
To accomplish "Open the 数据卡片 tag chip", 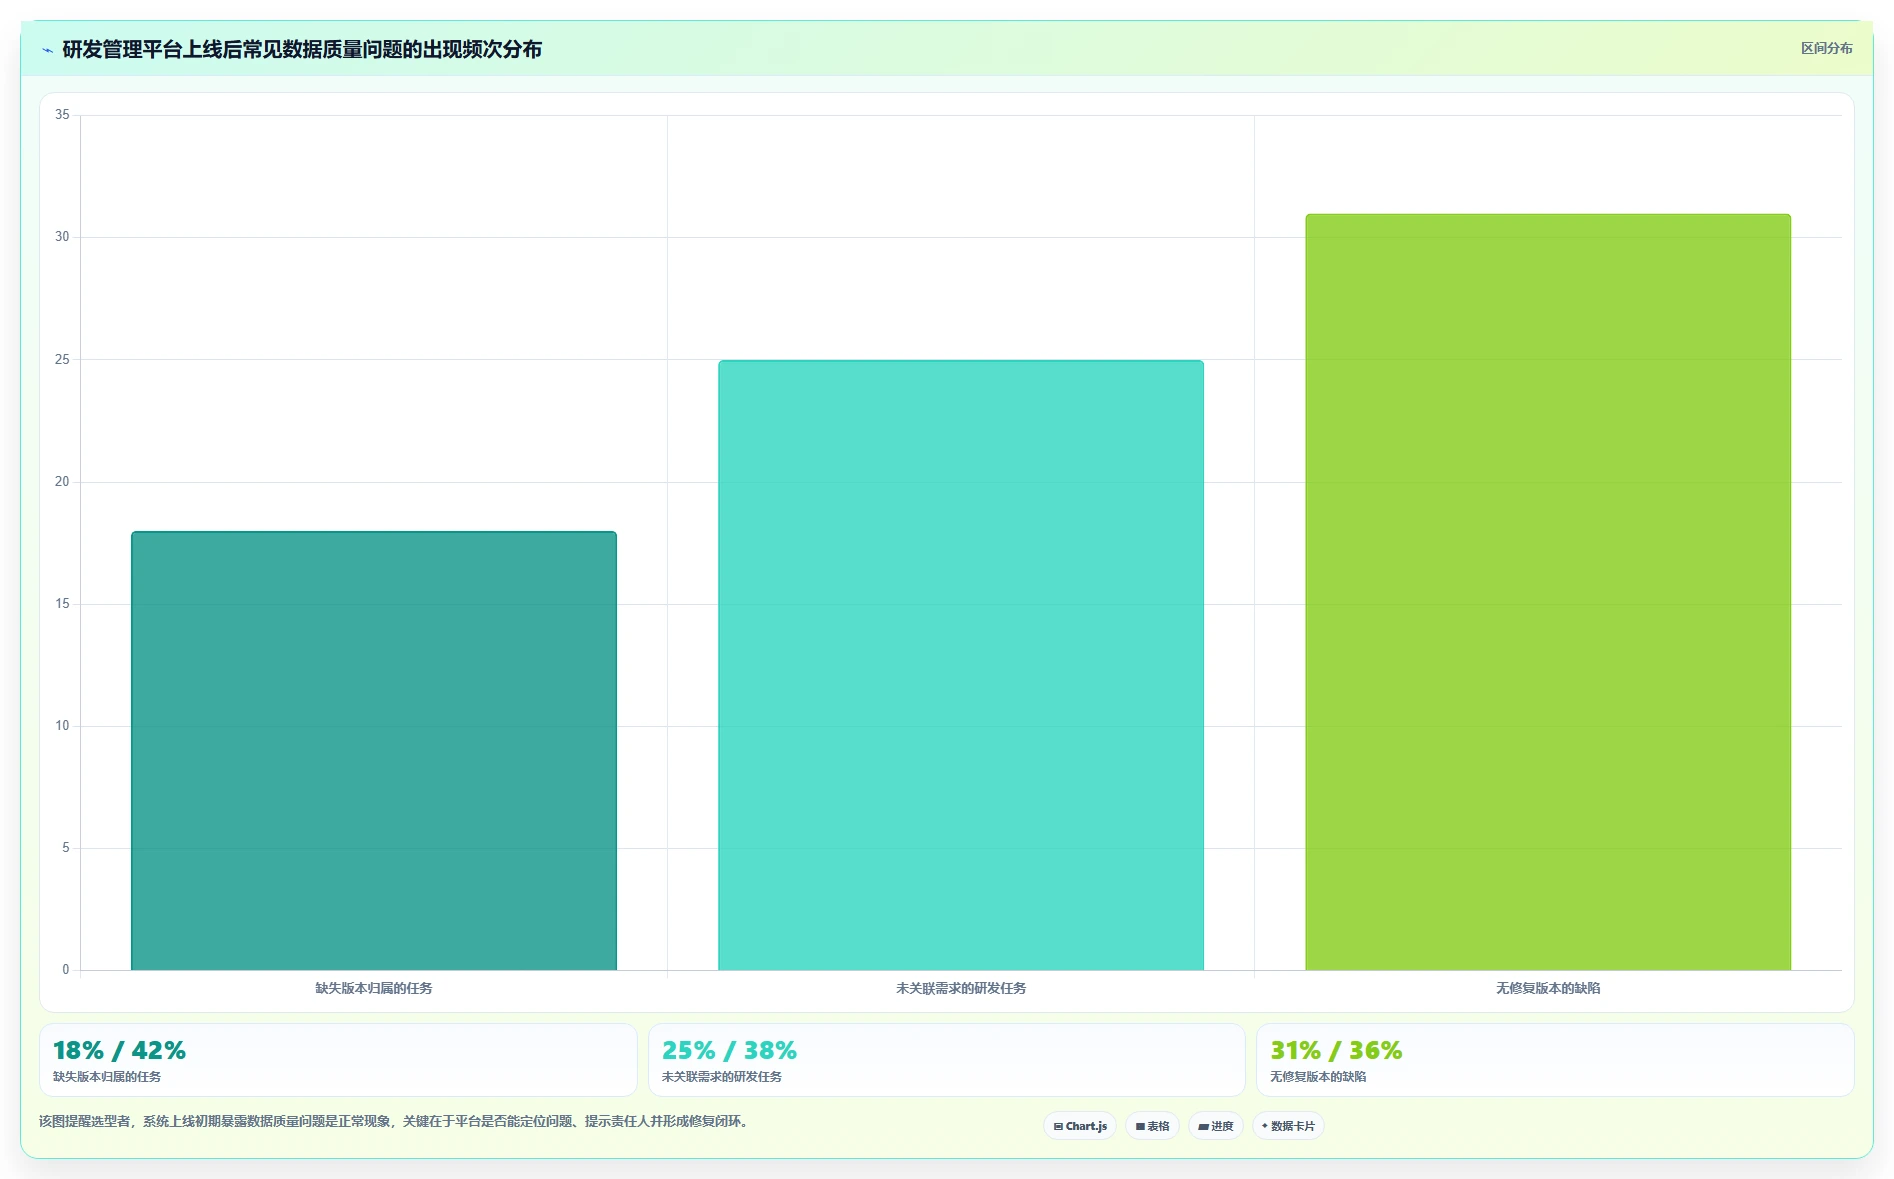I will tap(1288, 1126).
